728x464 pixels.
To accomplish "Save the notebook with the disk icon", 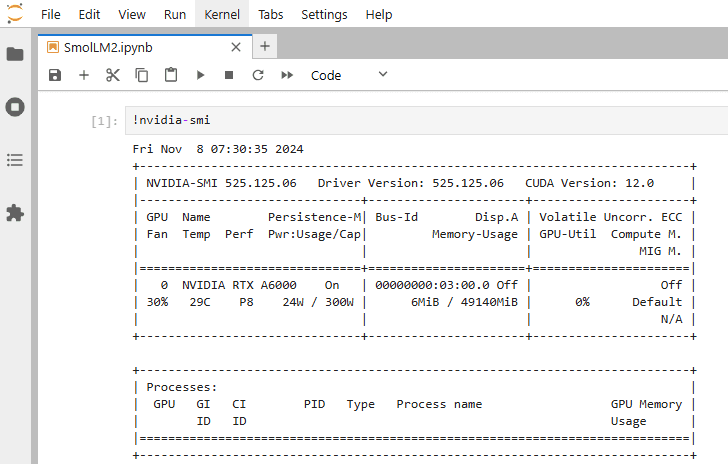I will pos(55,75).
